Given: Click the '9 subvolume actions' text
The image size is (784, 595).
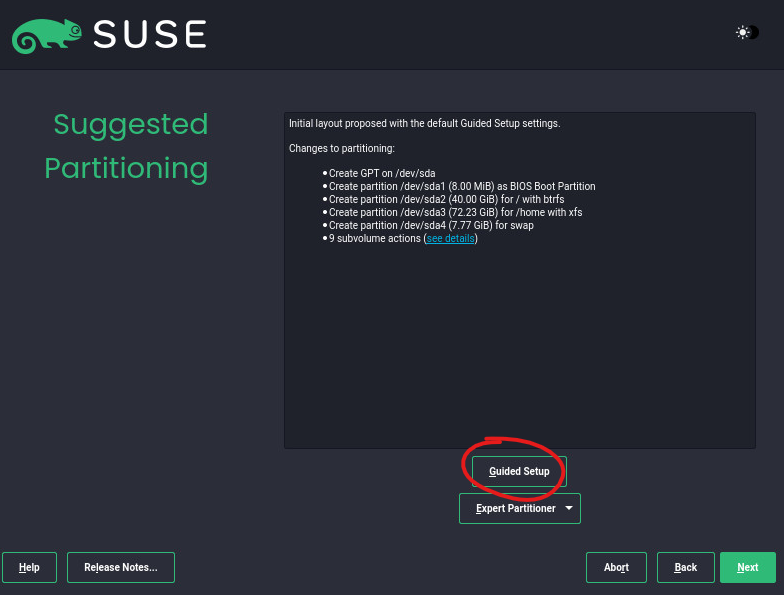Looking at the screenshot, I should pos(374,238).
